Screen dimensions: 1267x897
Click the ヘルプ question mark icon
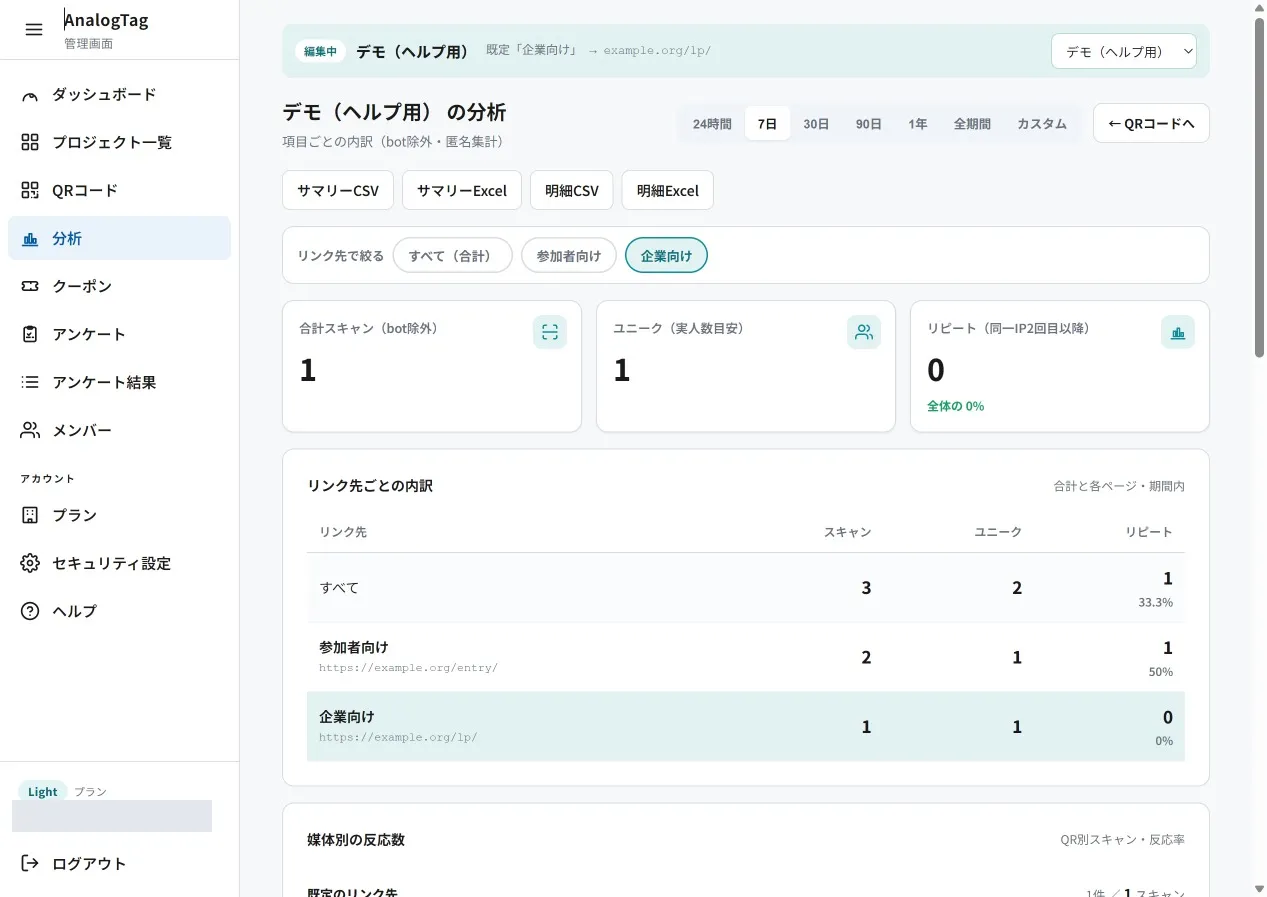coord(30,612)
